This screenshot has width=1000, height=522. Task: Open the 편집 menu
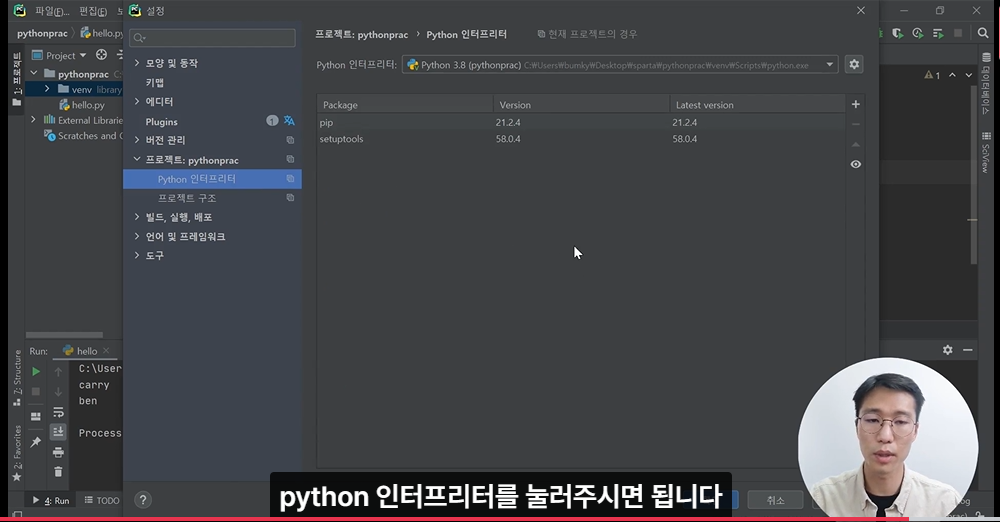pyautogui.click(x=92, y=11)
